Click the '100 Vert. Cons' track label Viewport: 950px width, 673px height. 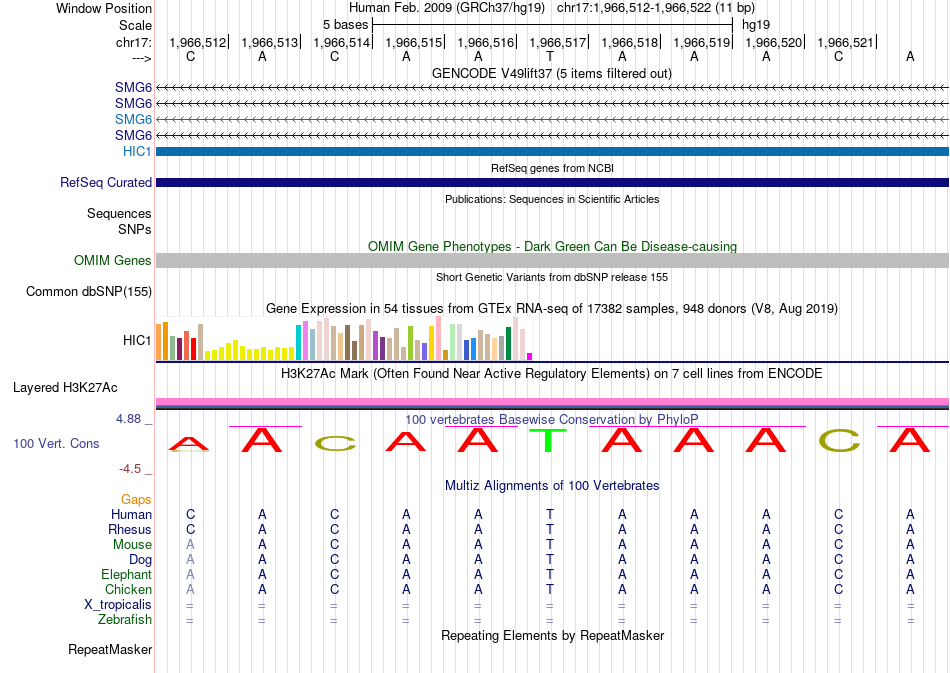pyautogui.click(x=56, y=443)
